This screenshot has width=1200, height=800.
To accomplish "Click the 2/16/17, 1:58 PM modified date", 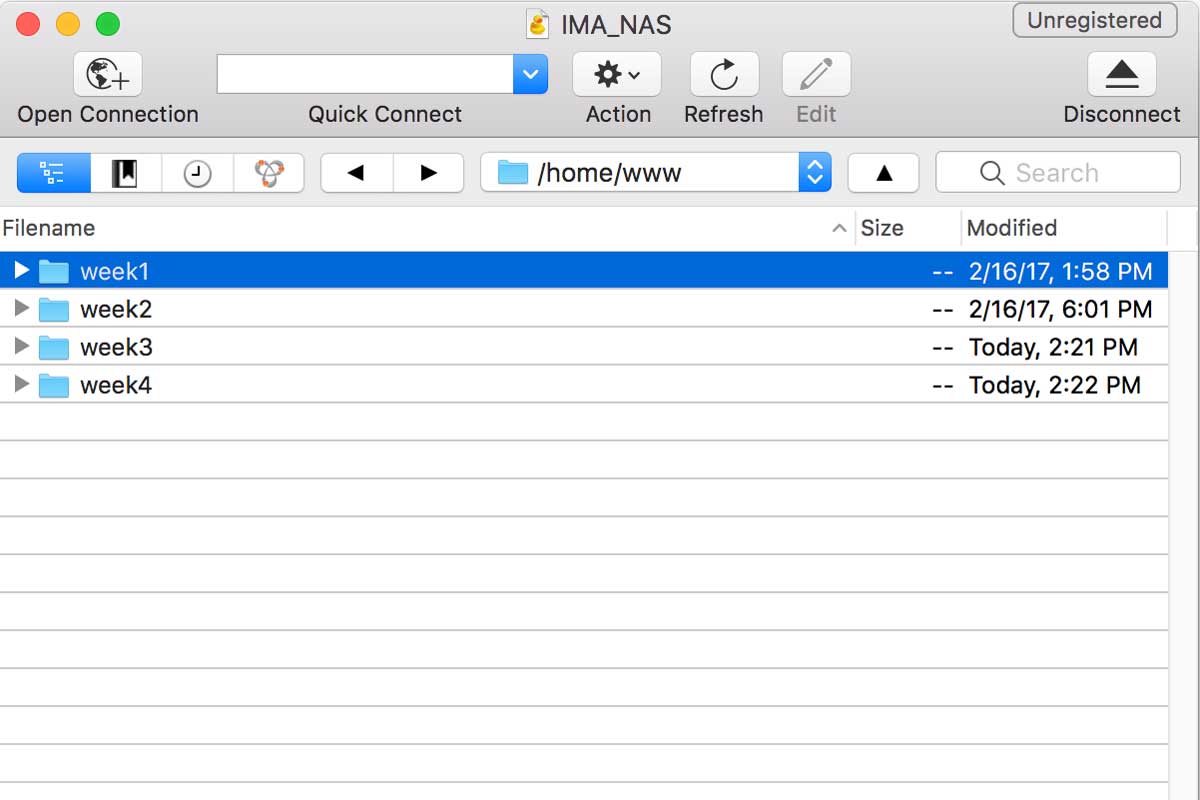I will [1061, 271].
